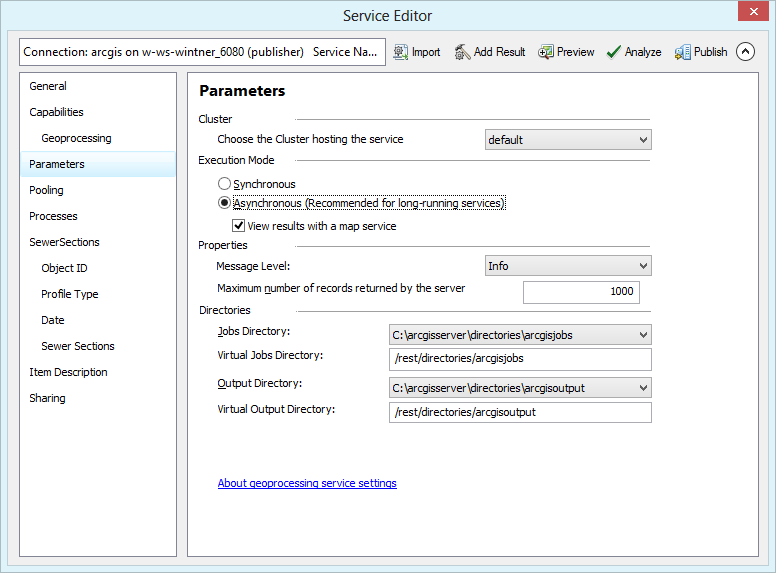Toggle View results with a map service
The width and height of the screenshot is (776, 573).
[x=239, y=226]
